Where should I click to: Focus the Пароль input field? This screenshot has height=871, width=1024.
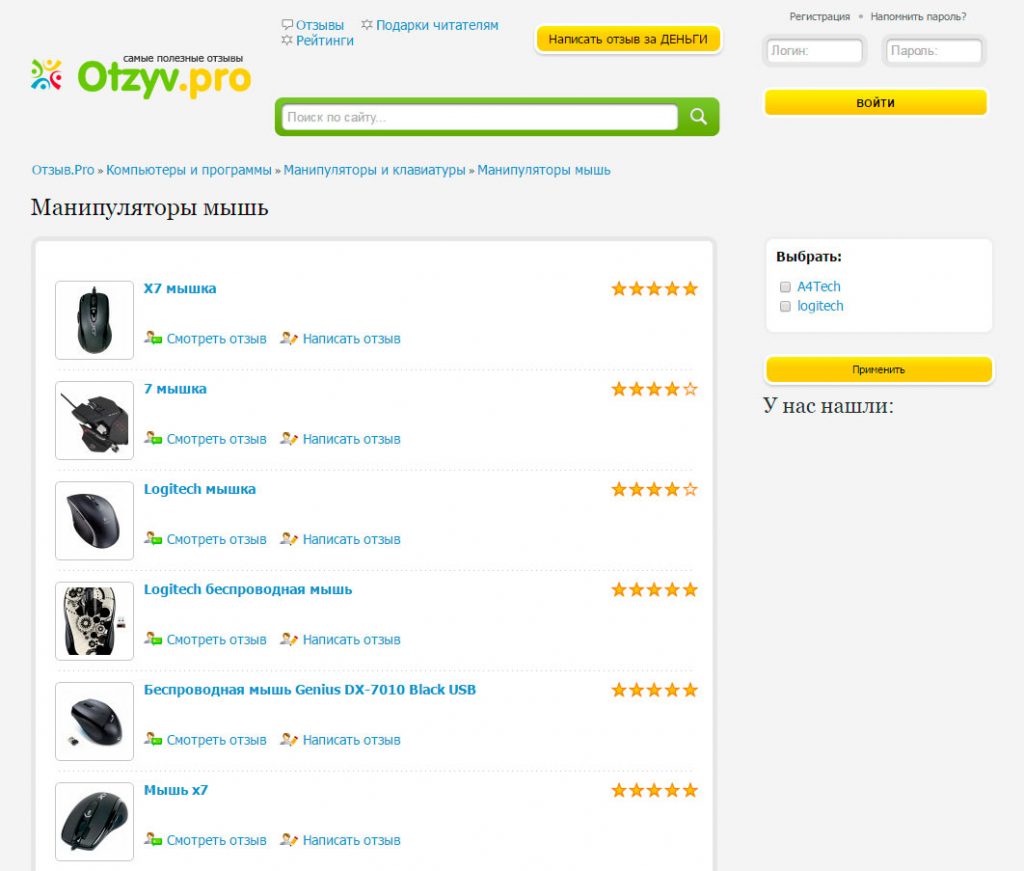pos(933,51)
